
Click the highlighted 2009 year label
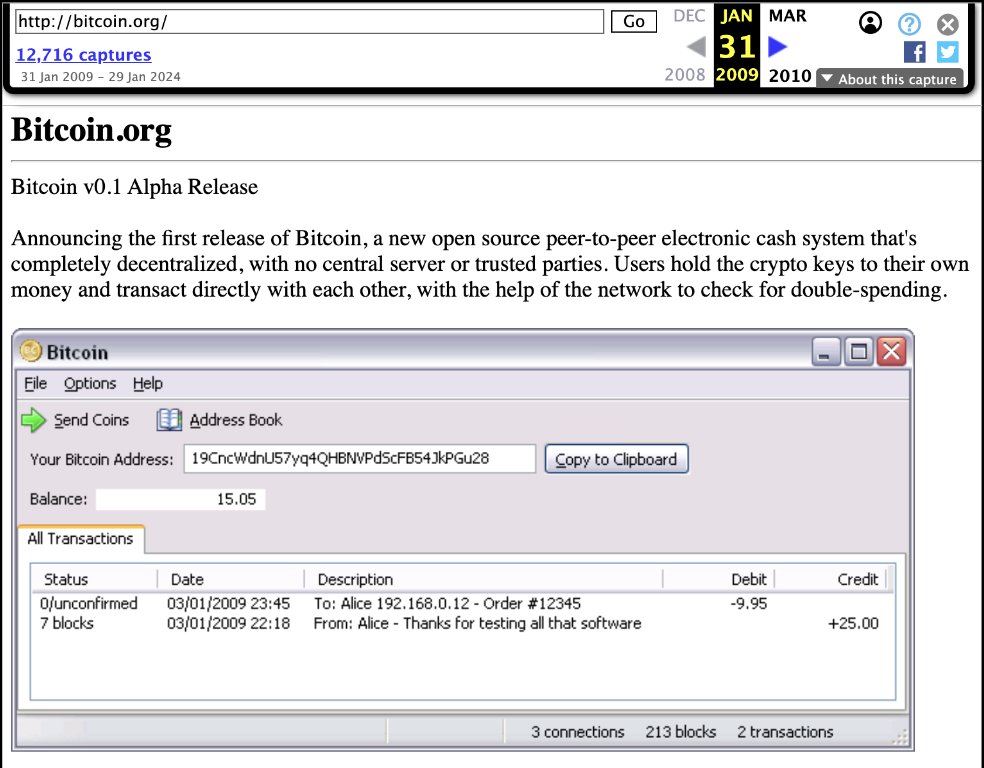click(737, 75)
